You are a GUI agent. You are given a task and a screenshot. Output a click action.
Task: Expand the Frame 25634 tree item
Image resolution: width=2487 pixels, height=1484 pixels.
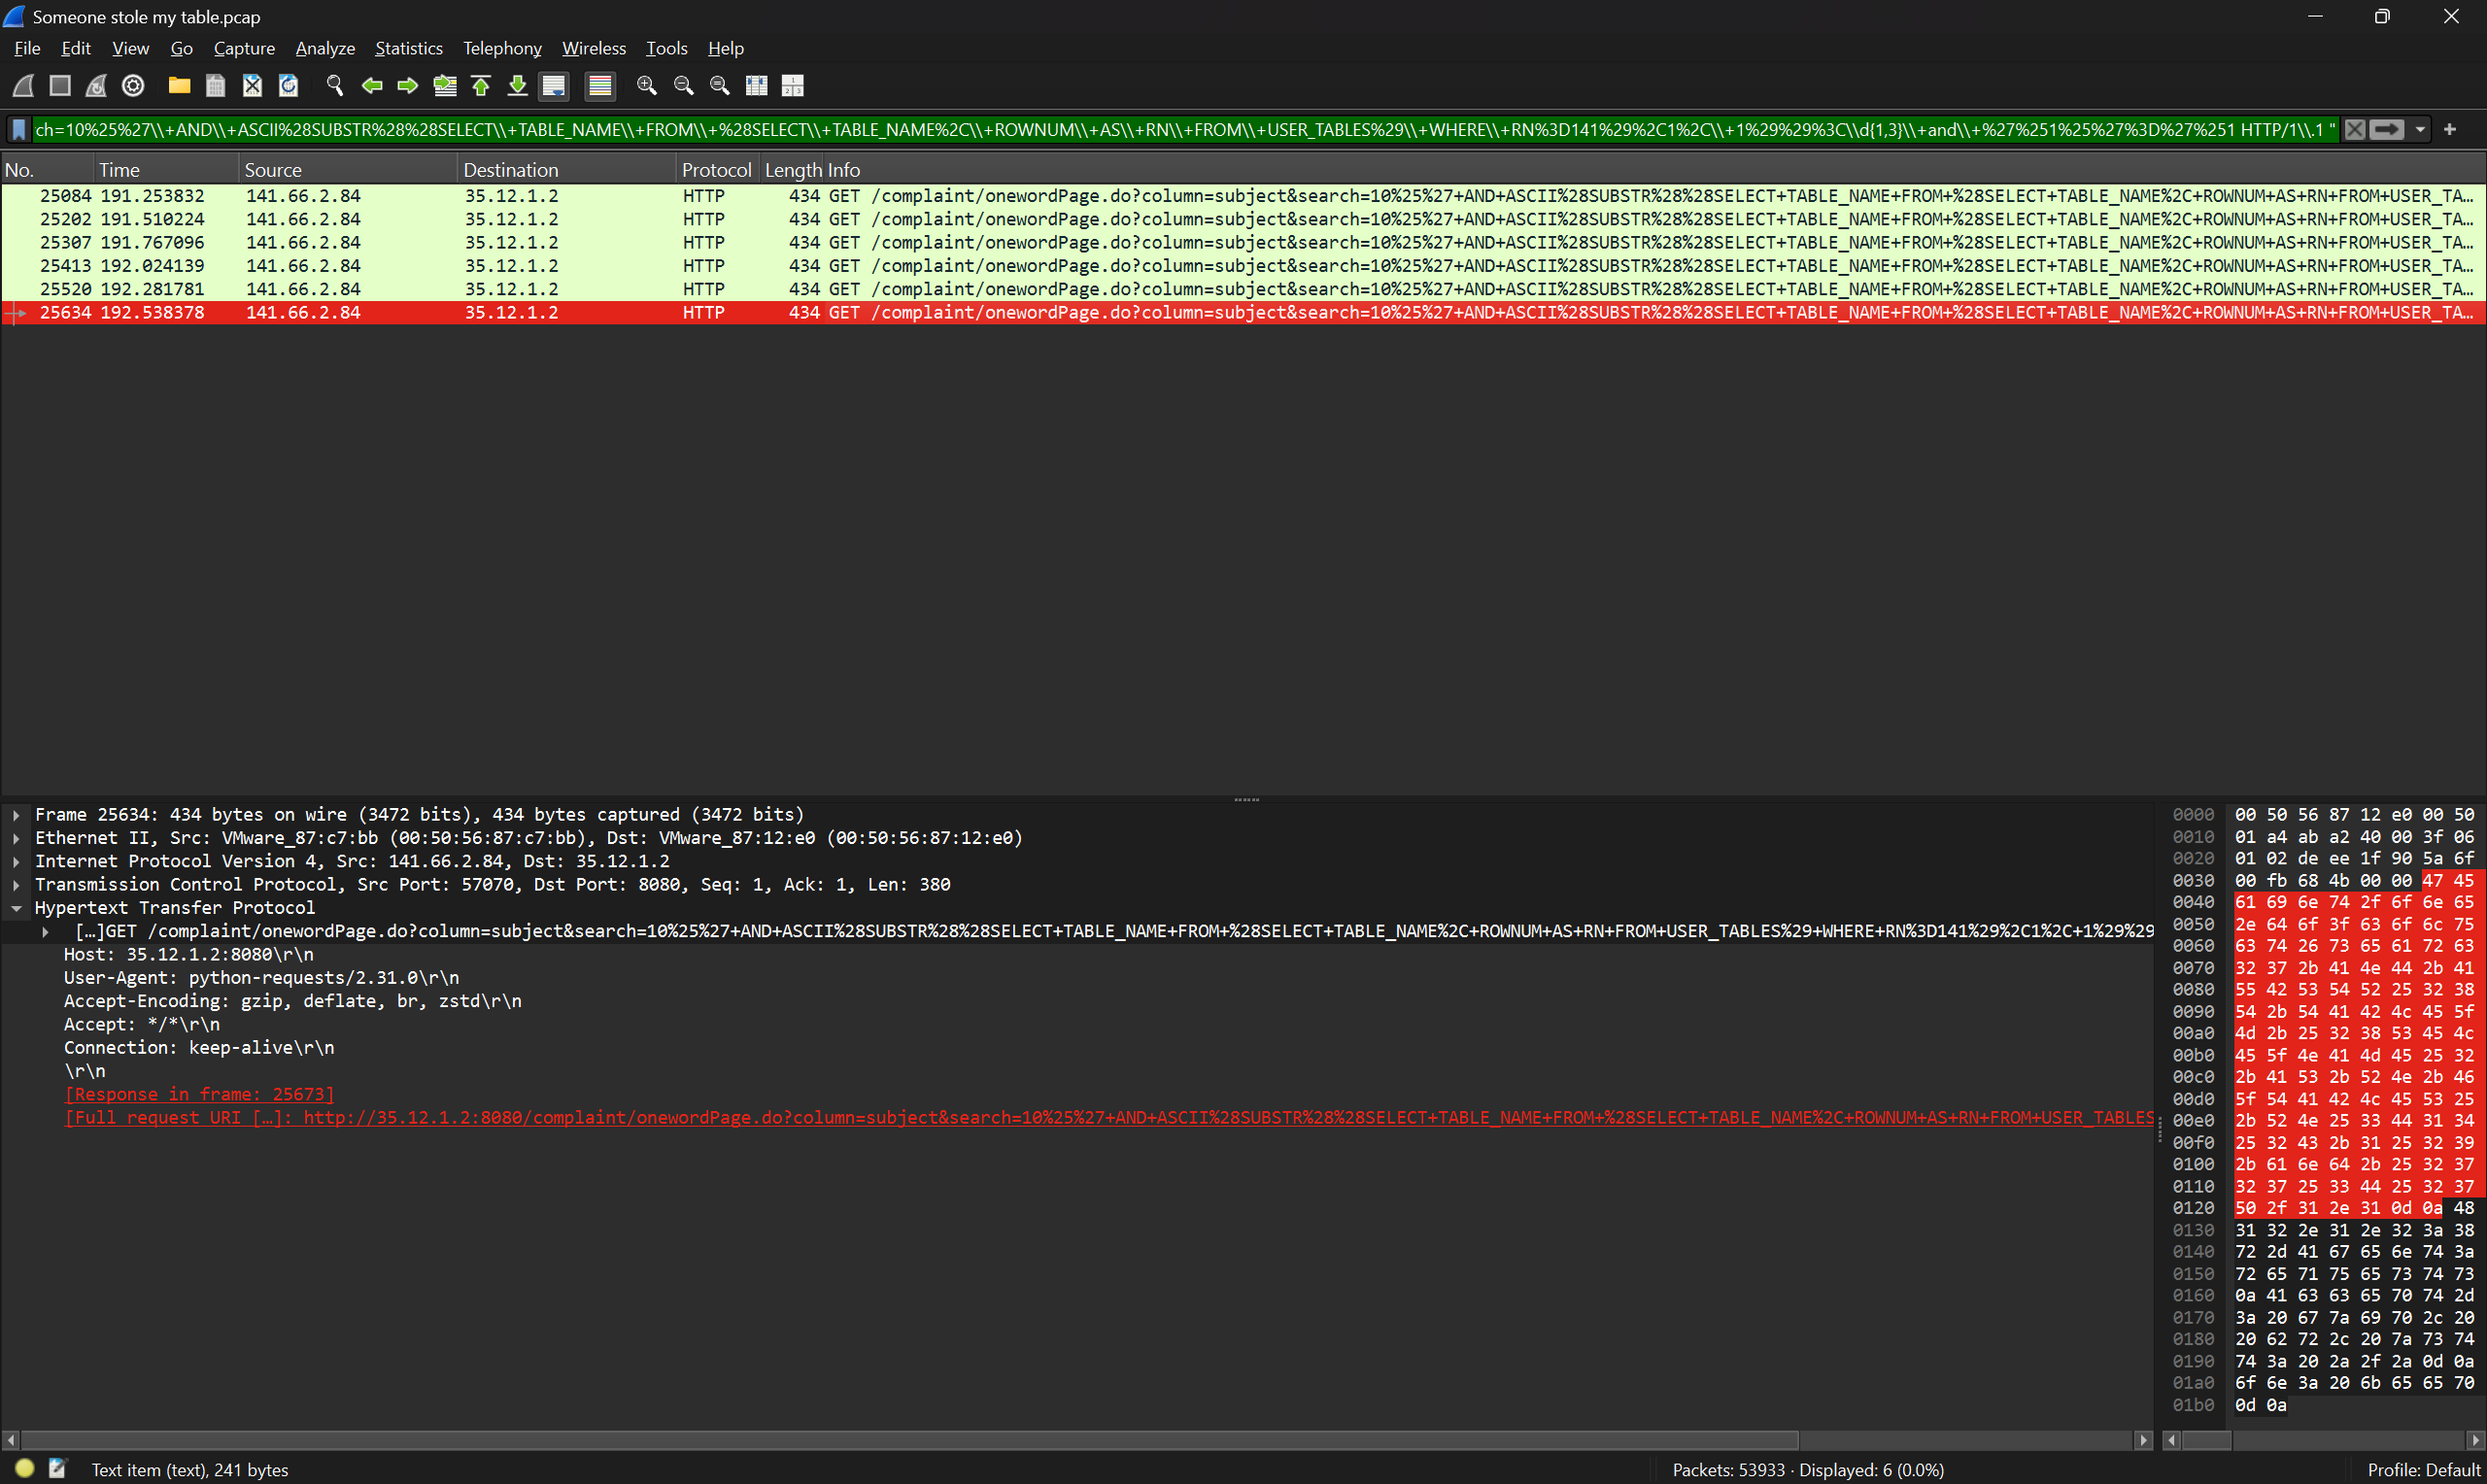click(x=16, y=815)
